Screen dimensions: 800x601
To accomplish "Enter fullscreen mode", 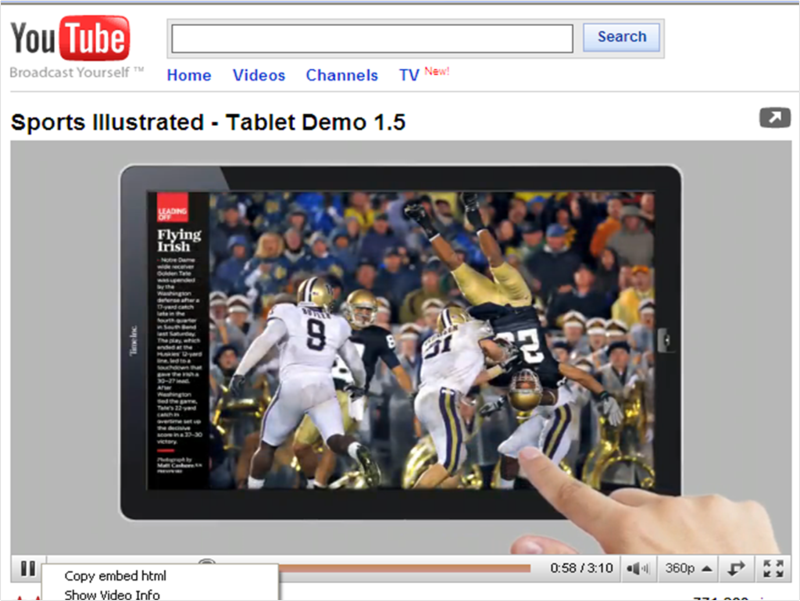I will click(x=773, y=568).
